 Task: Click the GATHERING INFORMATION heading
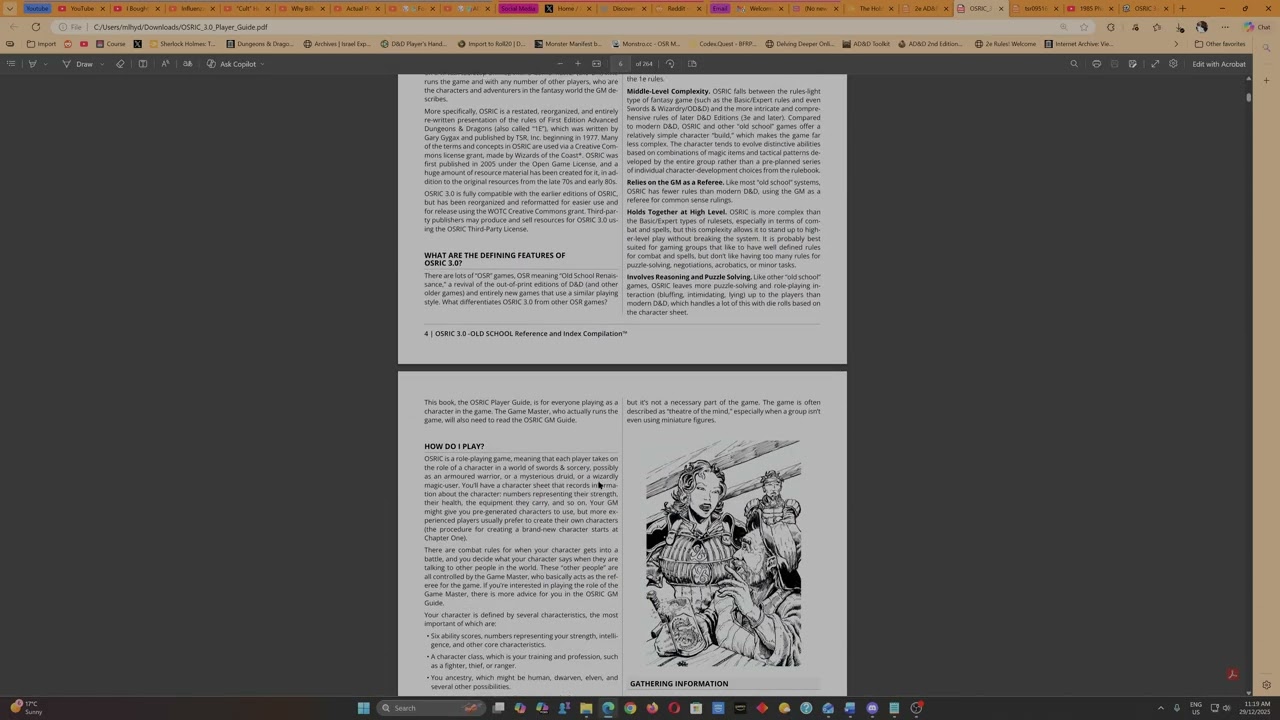679,684
